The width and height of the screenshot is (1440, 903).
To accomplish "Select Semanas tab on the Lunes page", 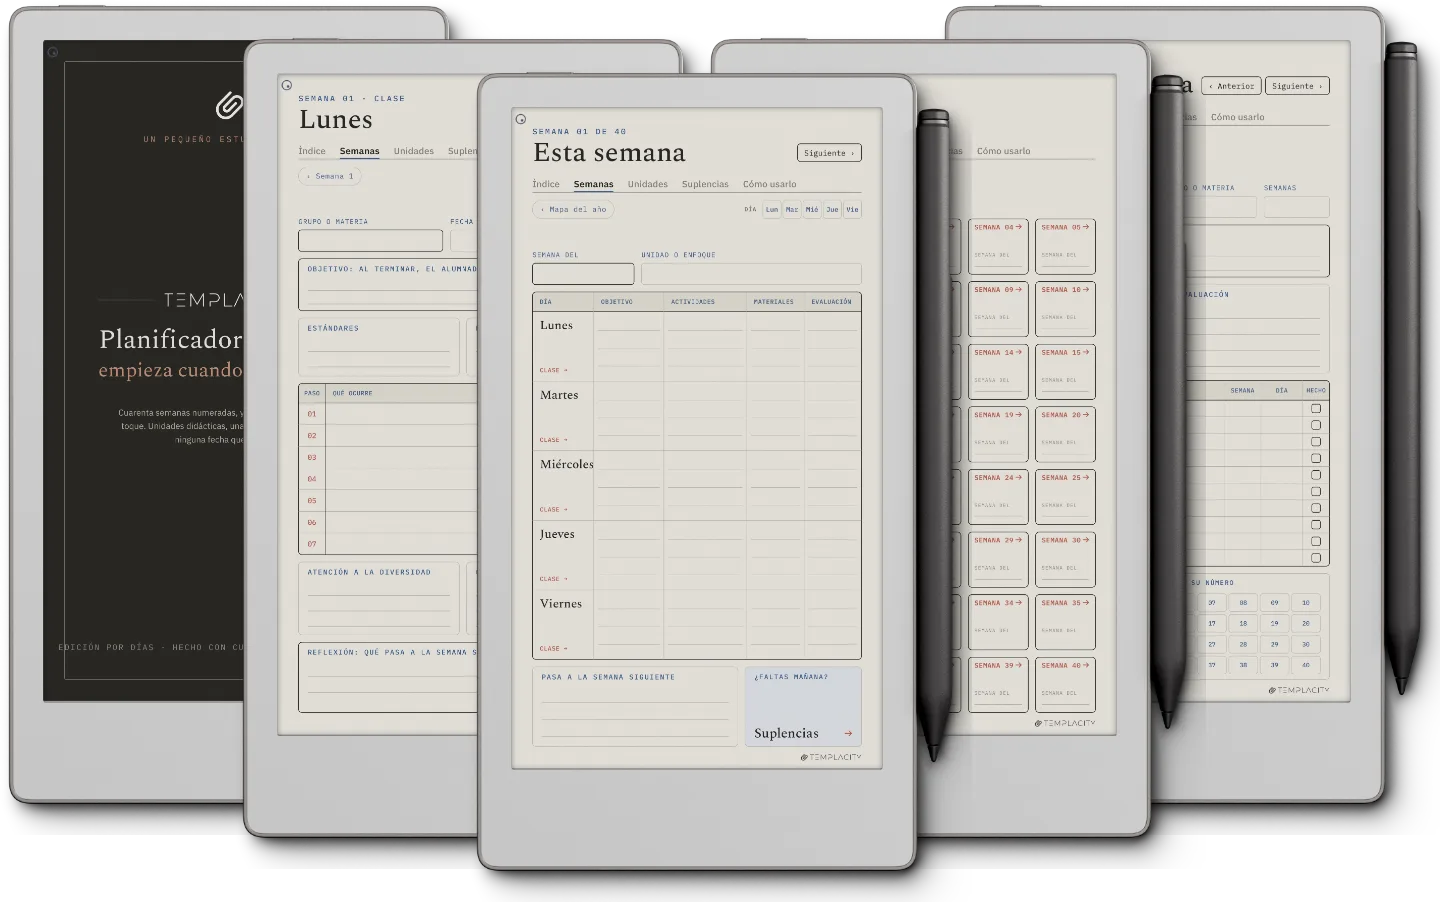I will (359, 151).
